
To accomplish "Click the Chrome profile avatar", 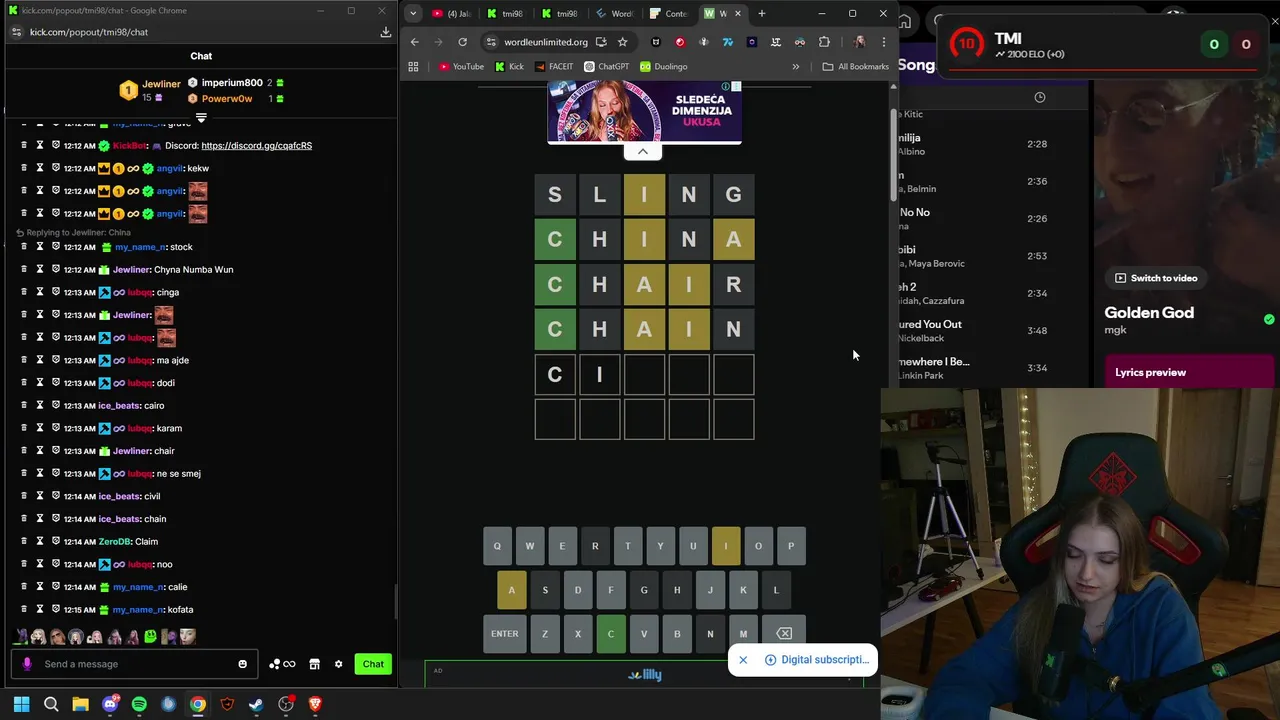I will point(859,42).
